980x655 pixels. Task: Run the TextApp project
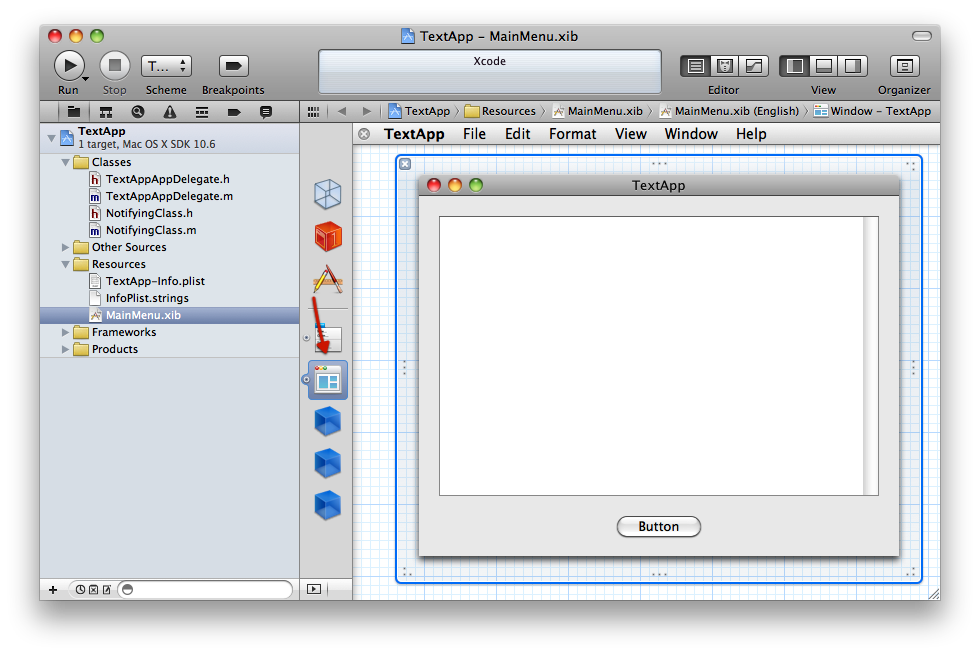[x=69, y=66]
